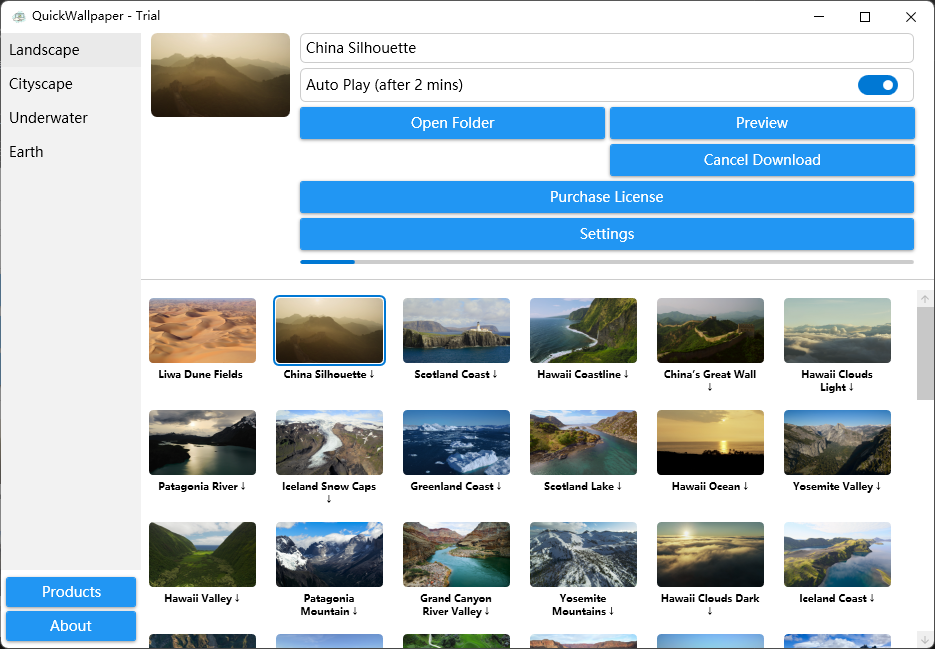The image size is (935, 649).
Task: Download Iceland Coast with its down-arrow icon
Action: pos(874,598)
